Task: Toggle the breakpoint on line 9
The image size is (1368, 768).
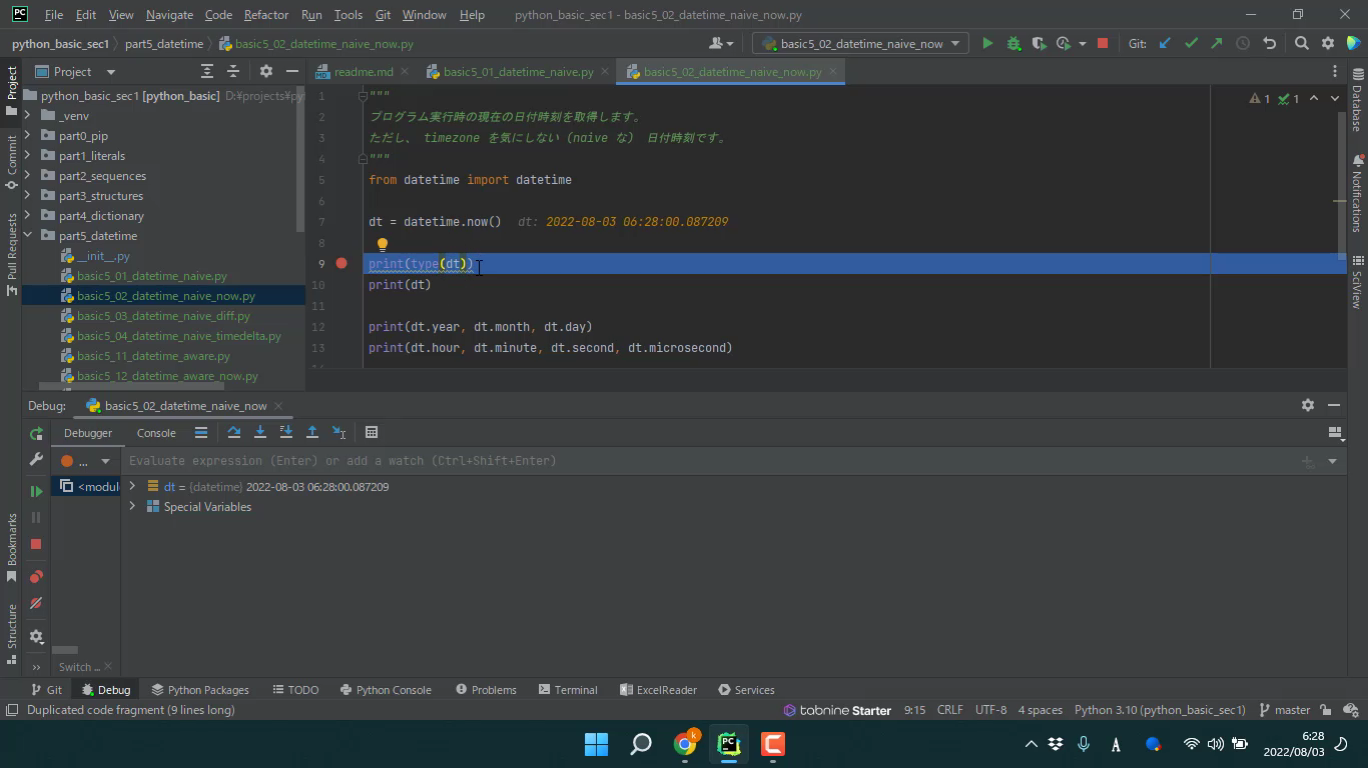Action: 341,264
